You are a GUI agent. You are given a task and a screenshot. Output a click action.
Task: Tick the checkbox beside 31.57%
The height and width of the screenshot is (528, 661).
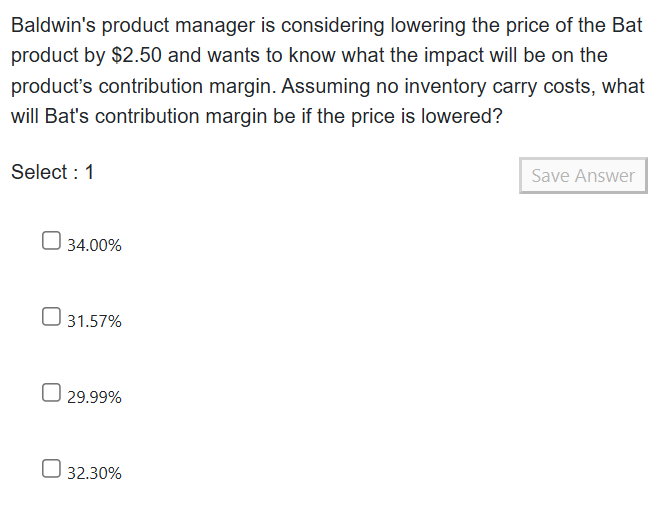(51, 317)
